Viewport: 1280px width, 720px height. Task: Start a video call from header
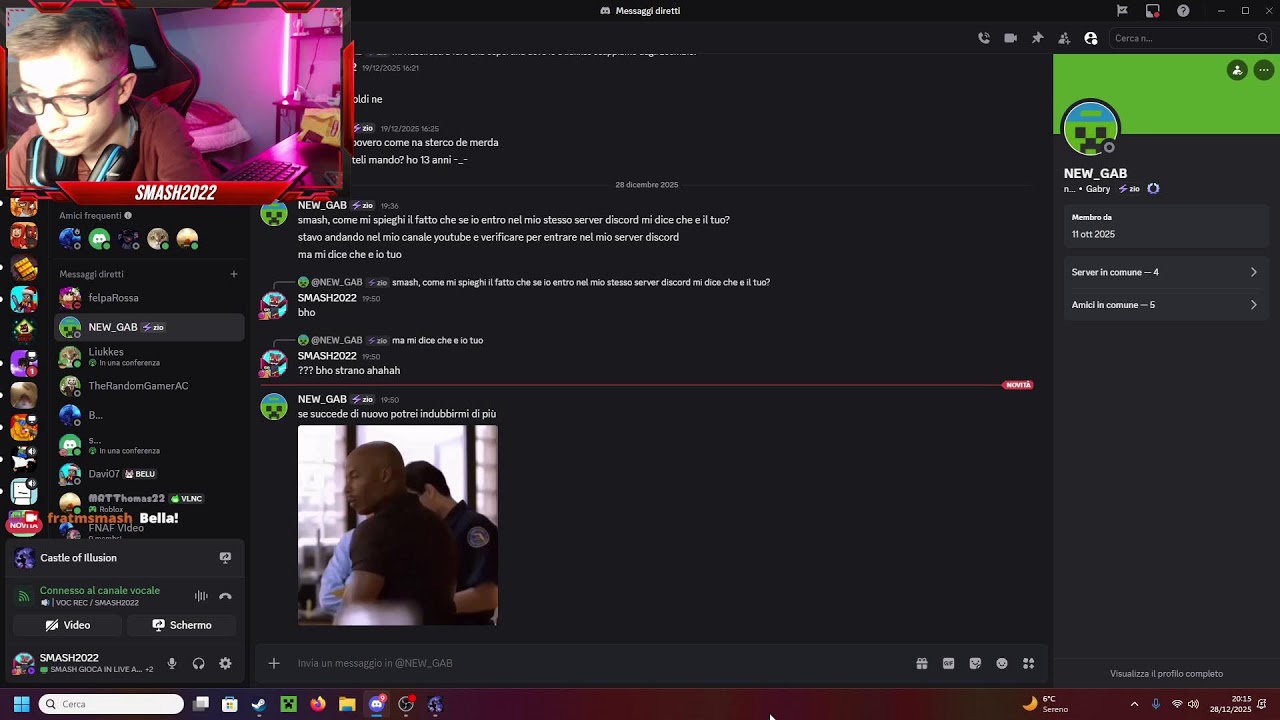(x=1011, y=38)
